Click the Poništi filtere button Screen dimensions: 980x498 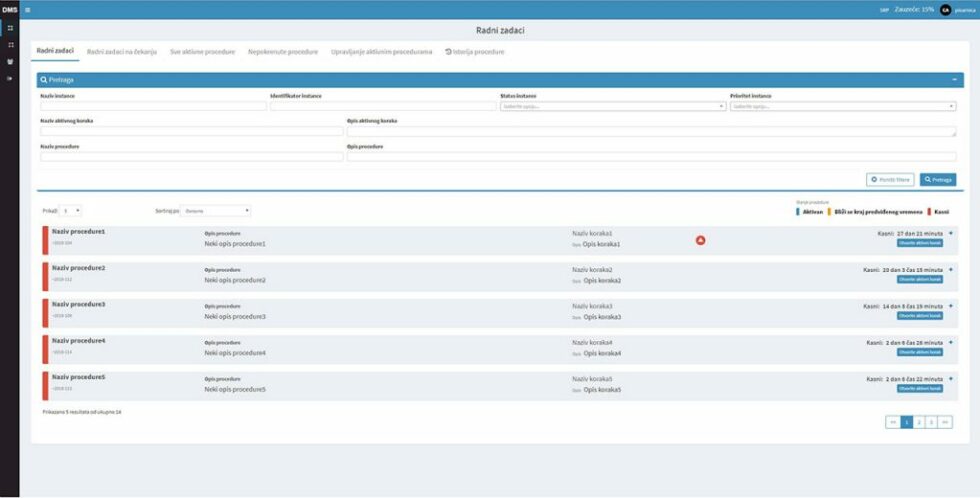coord(890,180)
